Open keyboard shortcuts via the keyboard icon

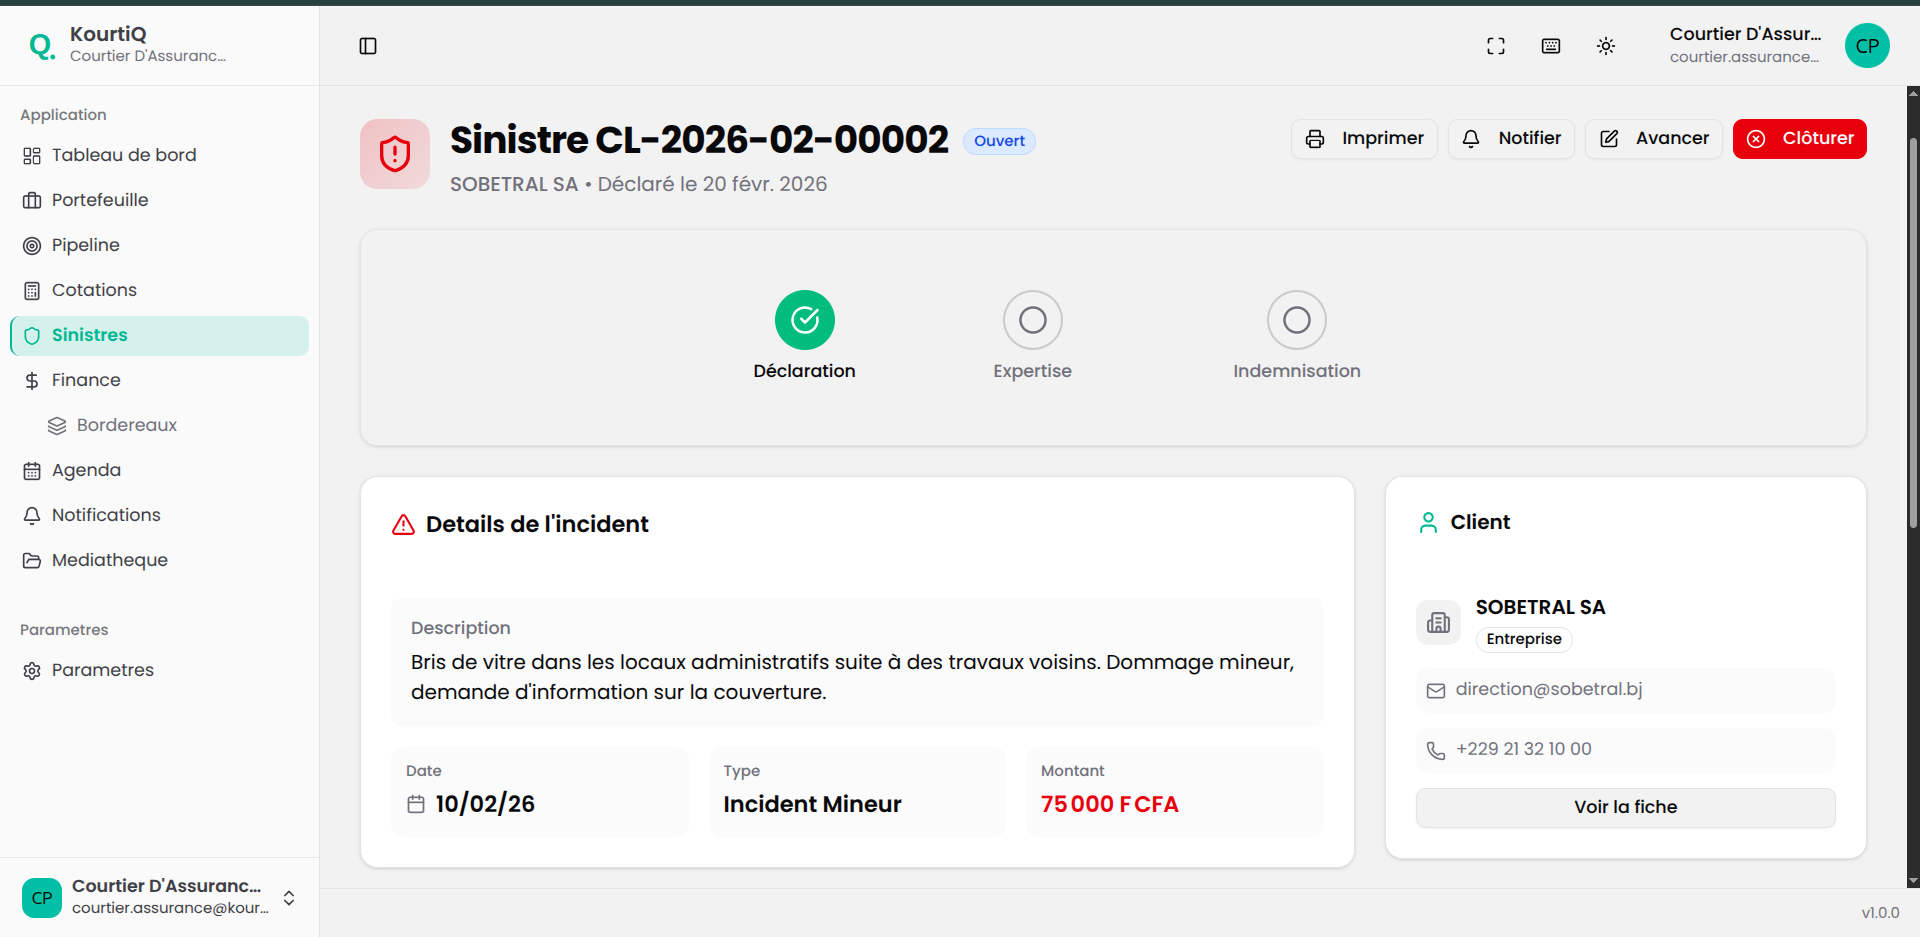pos(1551,46)
